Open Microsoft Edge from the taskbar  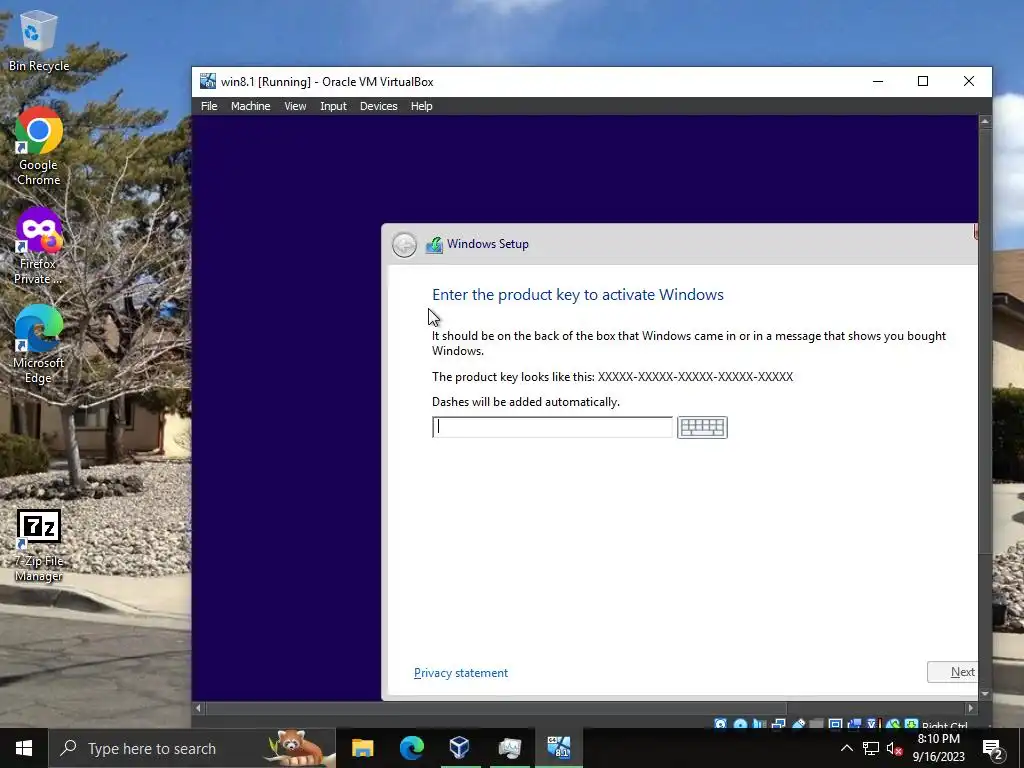tap(411, 748)
